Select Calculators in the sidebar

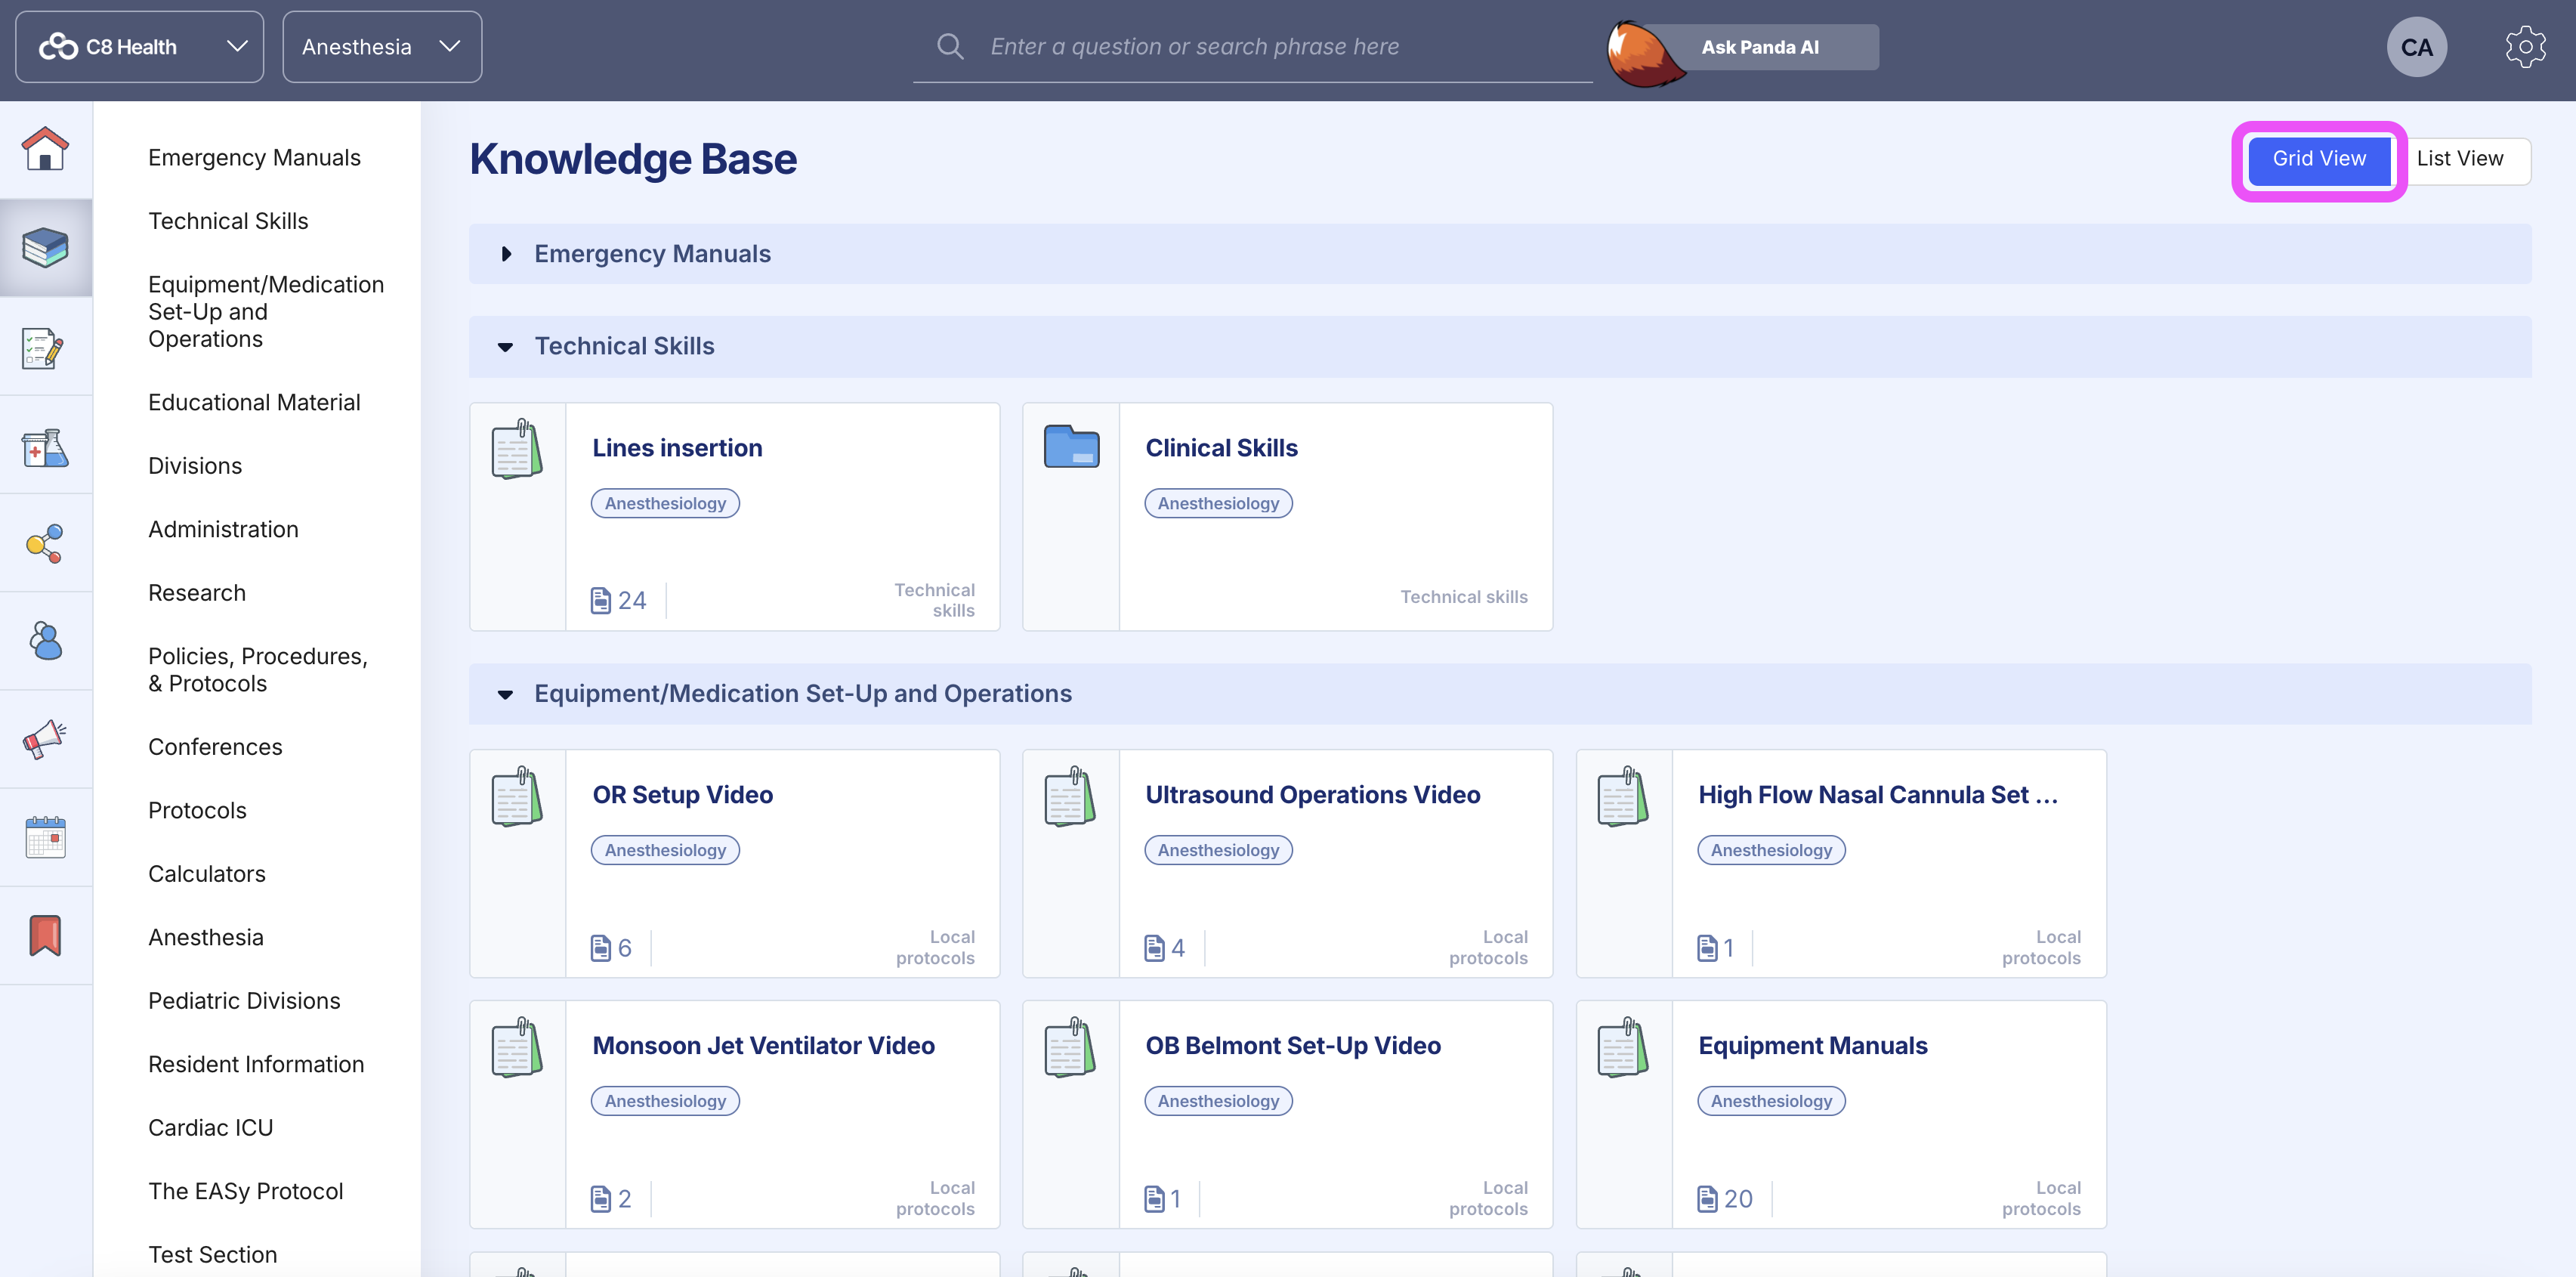click(x=207, y=874)
